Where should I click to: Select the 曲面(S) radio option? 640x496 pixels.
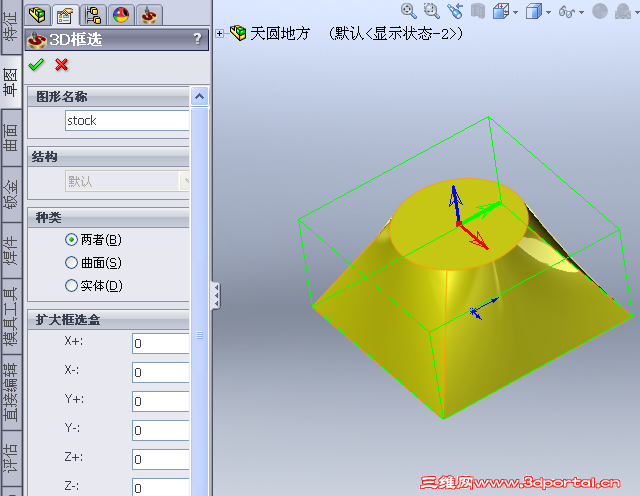[x=71, y=262]
